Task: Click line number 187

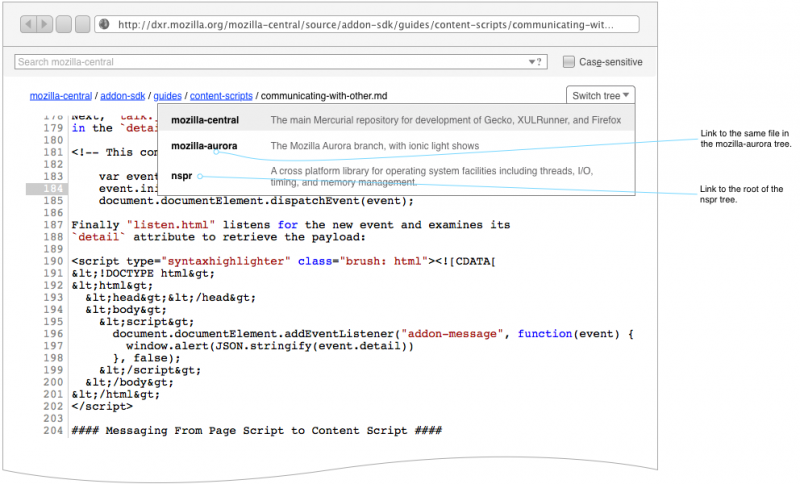Action: point(53,225)
